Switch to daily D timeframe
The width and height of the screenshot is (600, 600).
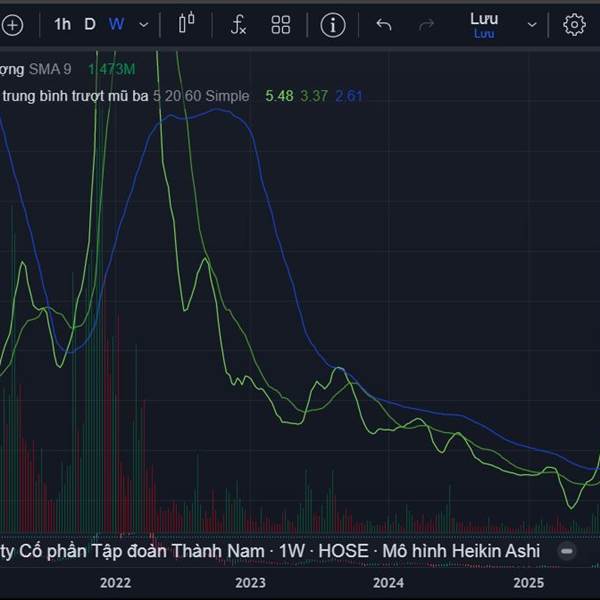[90, 25]
